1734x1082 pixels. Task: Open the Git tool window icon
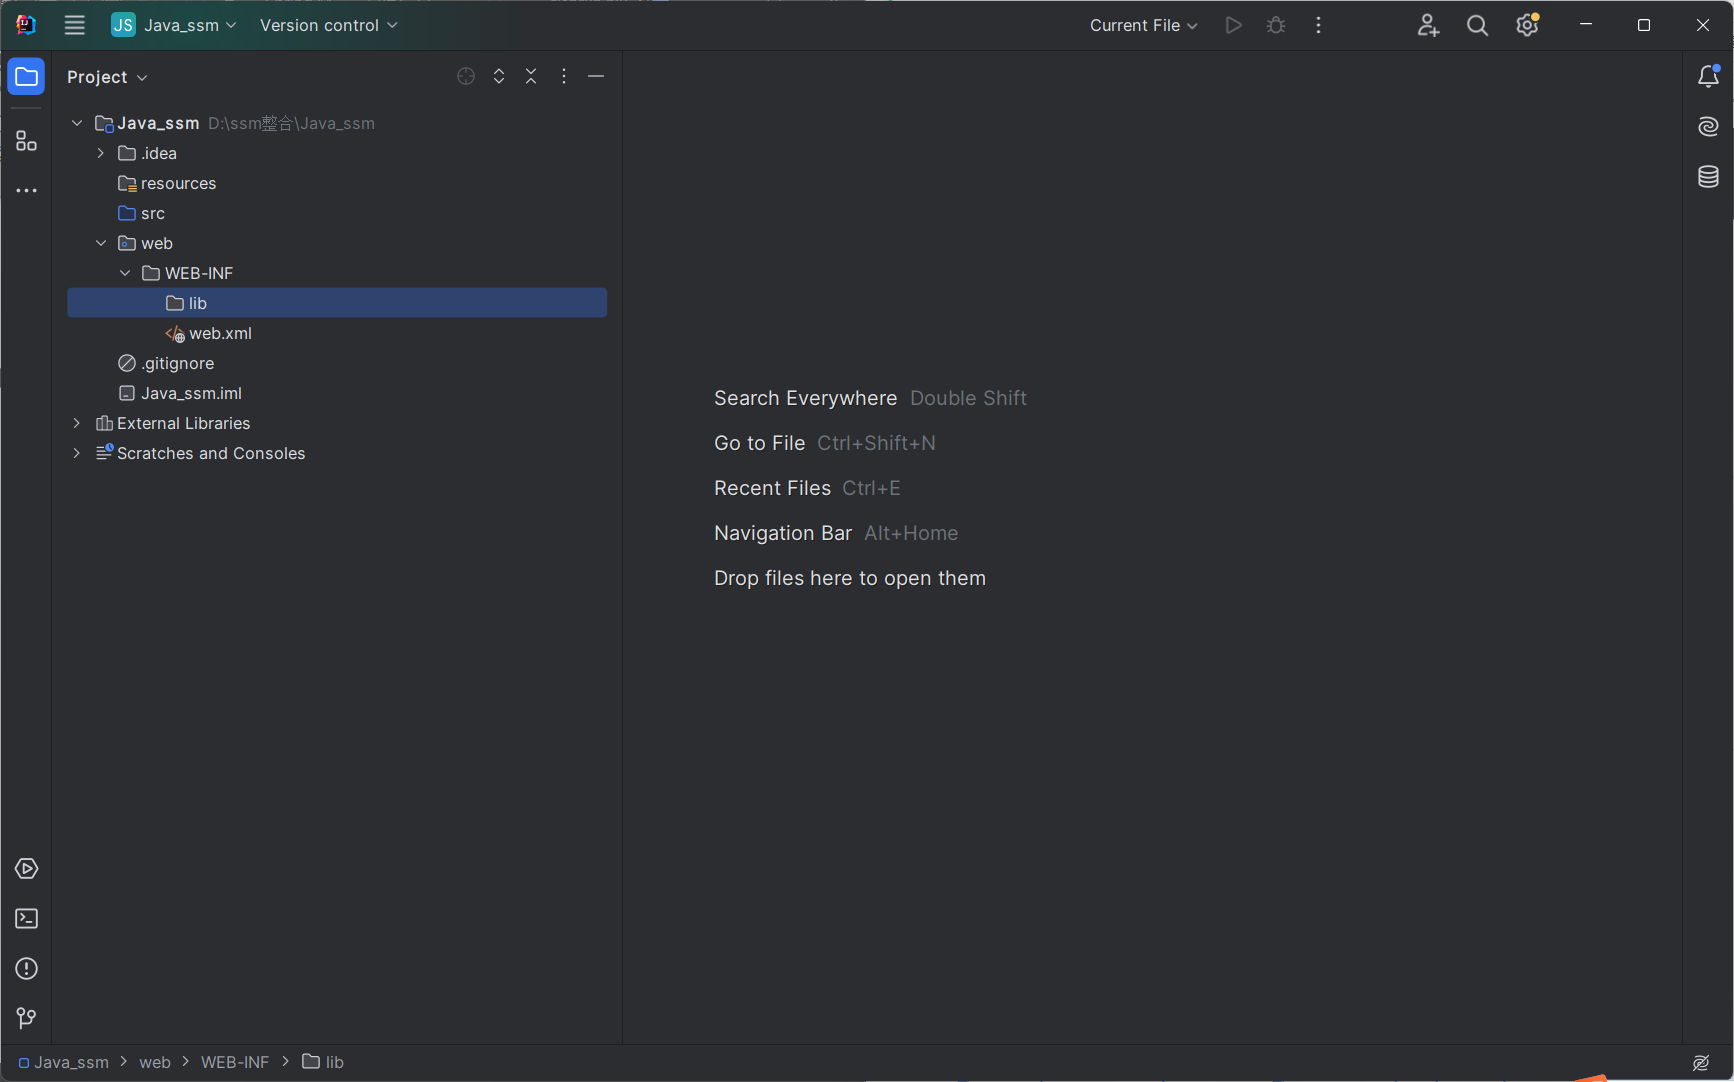26,1018
